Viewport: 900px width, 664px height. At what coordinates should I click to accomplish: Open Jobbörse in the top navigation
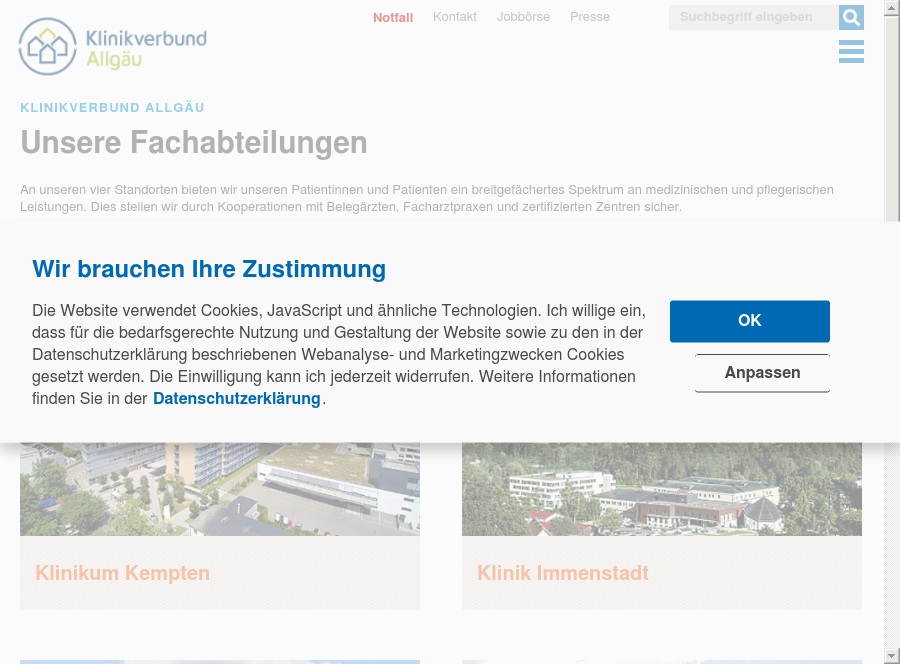523,17
